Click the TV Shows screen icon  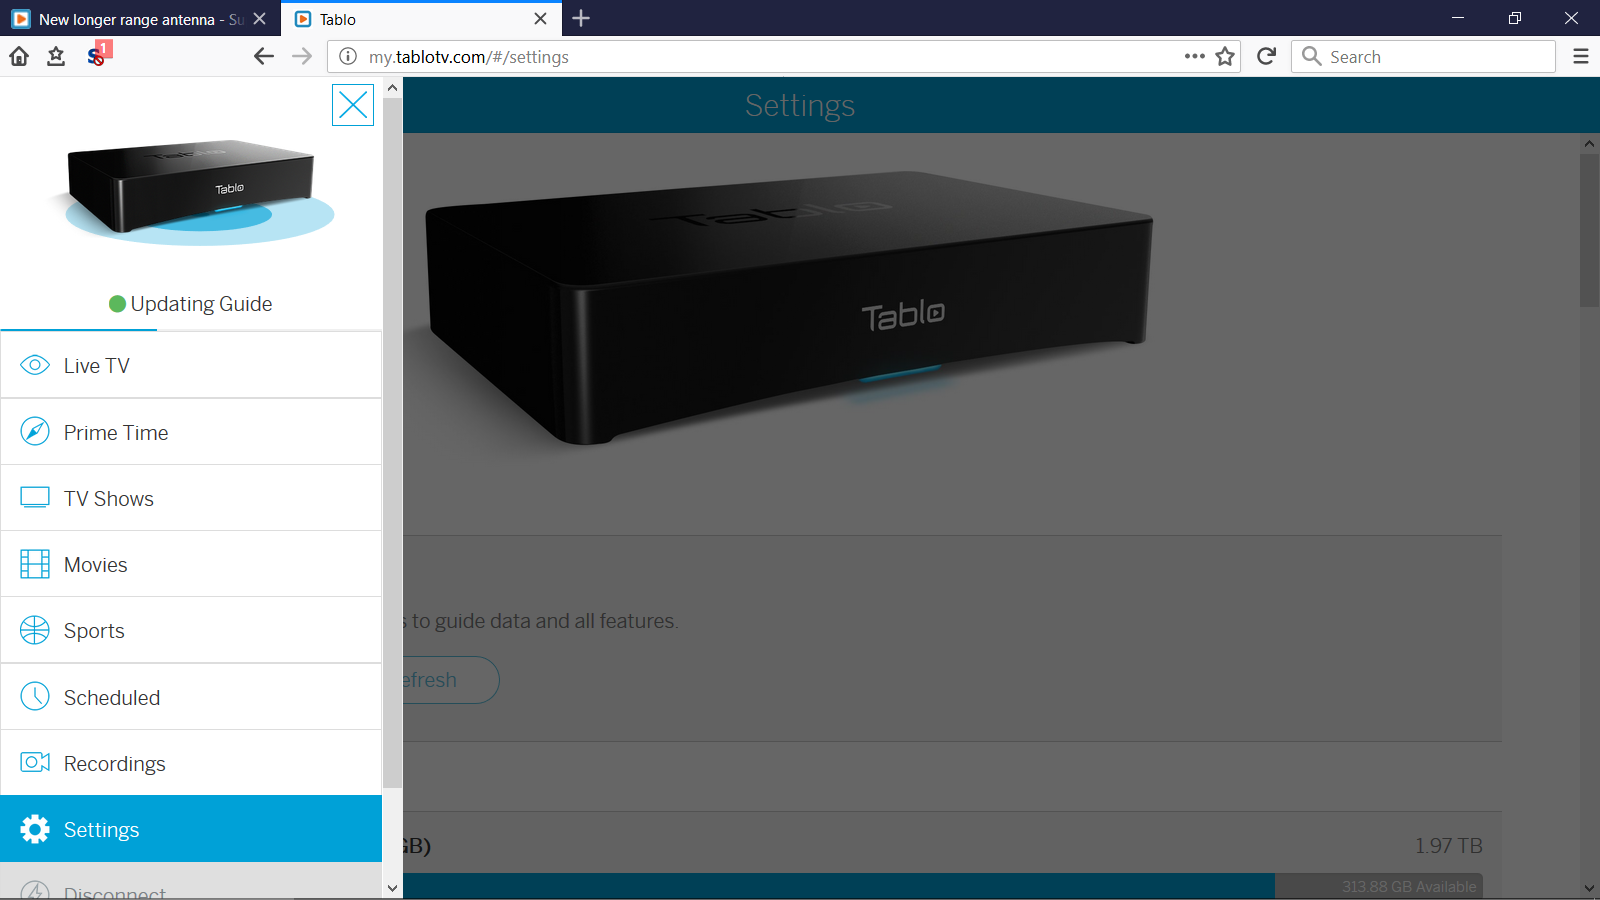click(35, 497)
